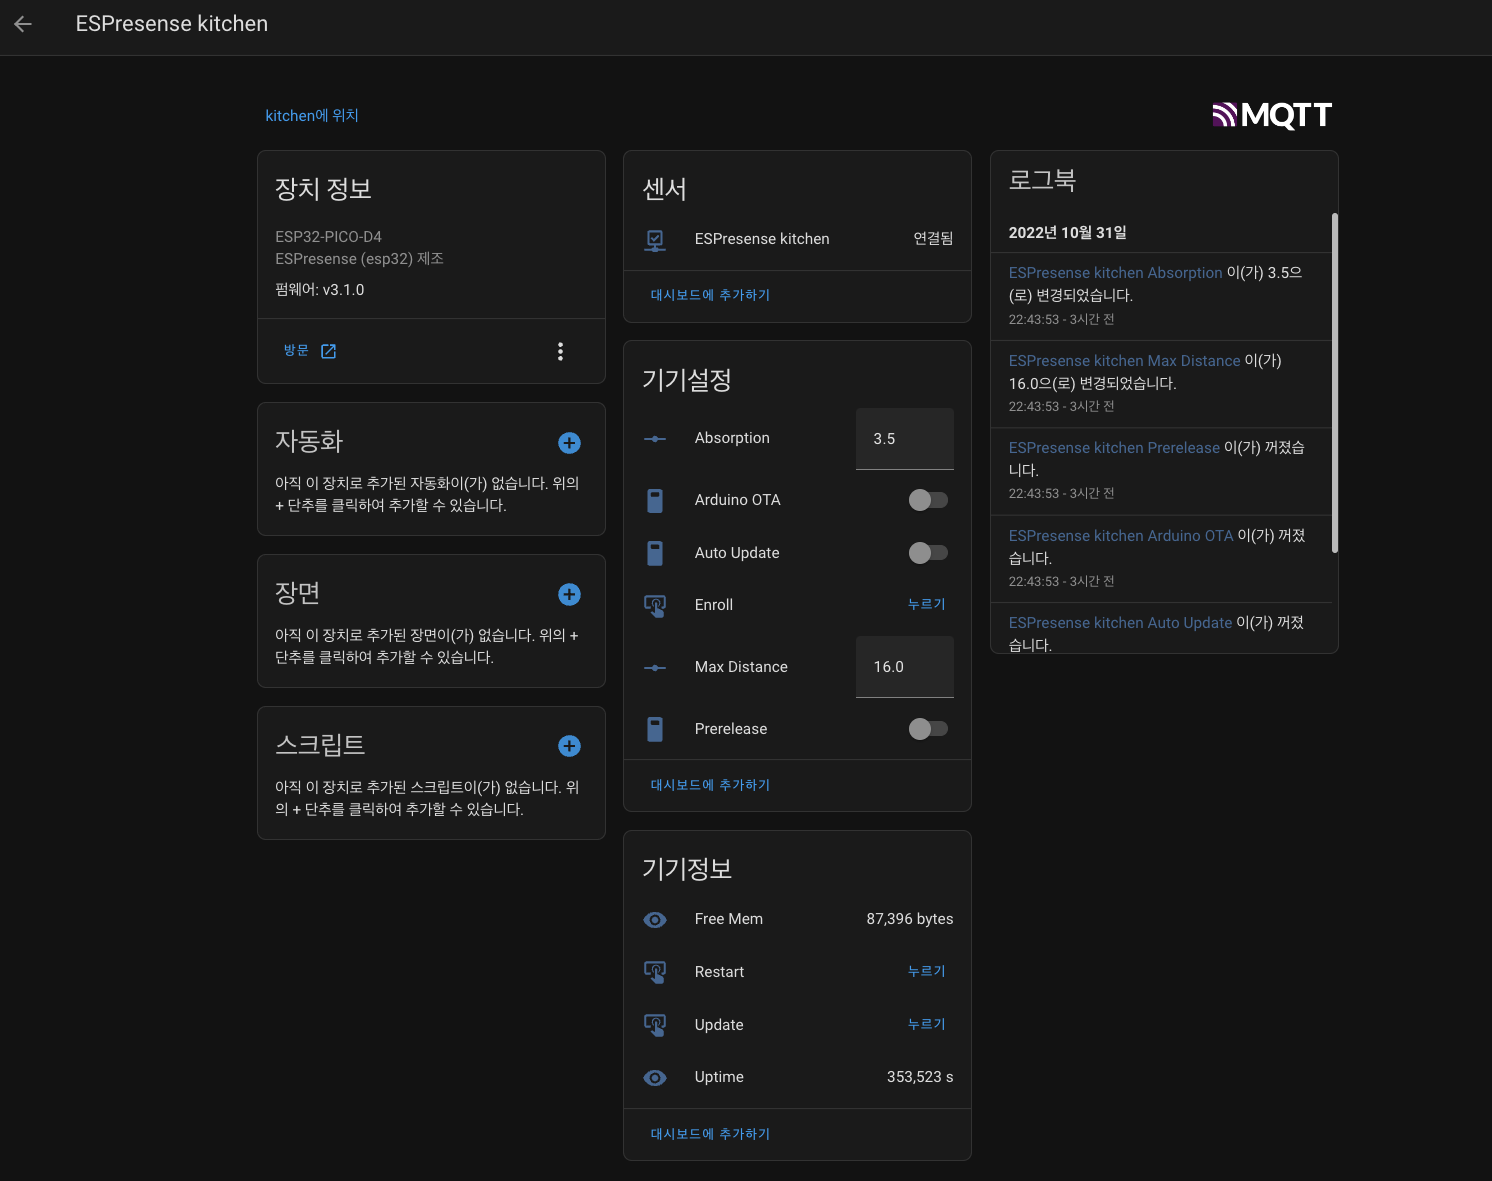Screen dimensions: 1492x1181
Task: Open ESPresense kitchen Max Distance logbook entry
Action: pos(1124,361)
